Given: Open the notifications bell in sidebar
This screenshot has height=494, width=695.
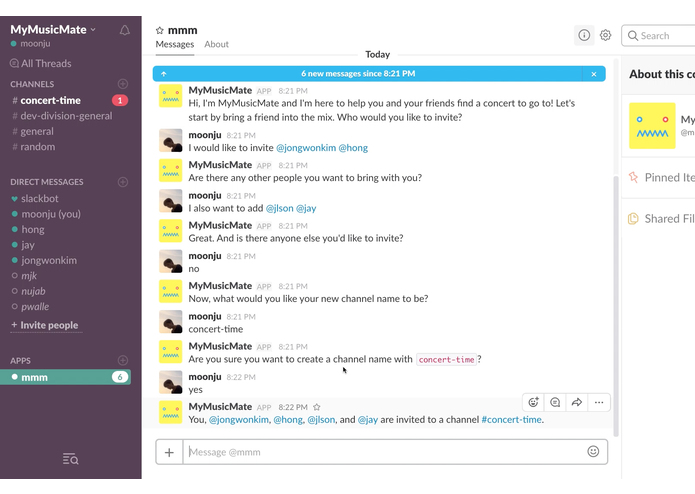Looking at the screenshot, I should [x=125, y=30].
